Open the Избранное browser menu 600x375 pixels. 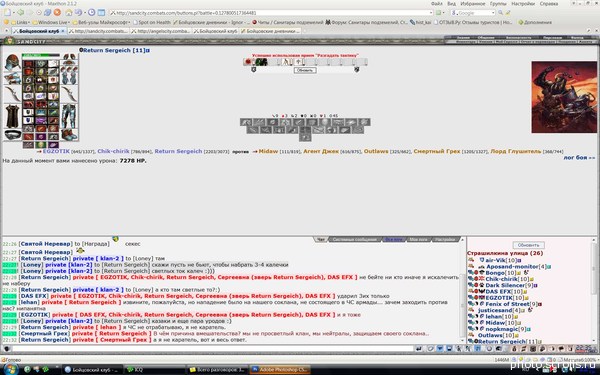[473, 3]
